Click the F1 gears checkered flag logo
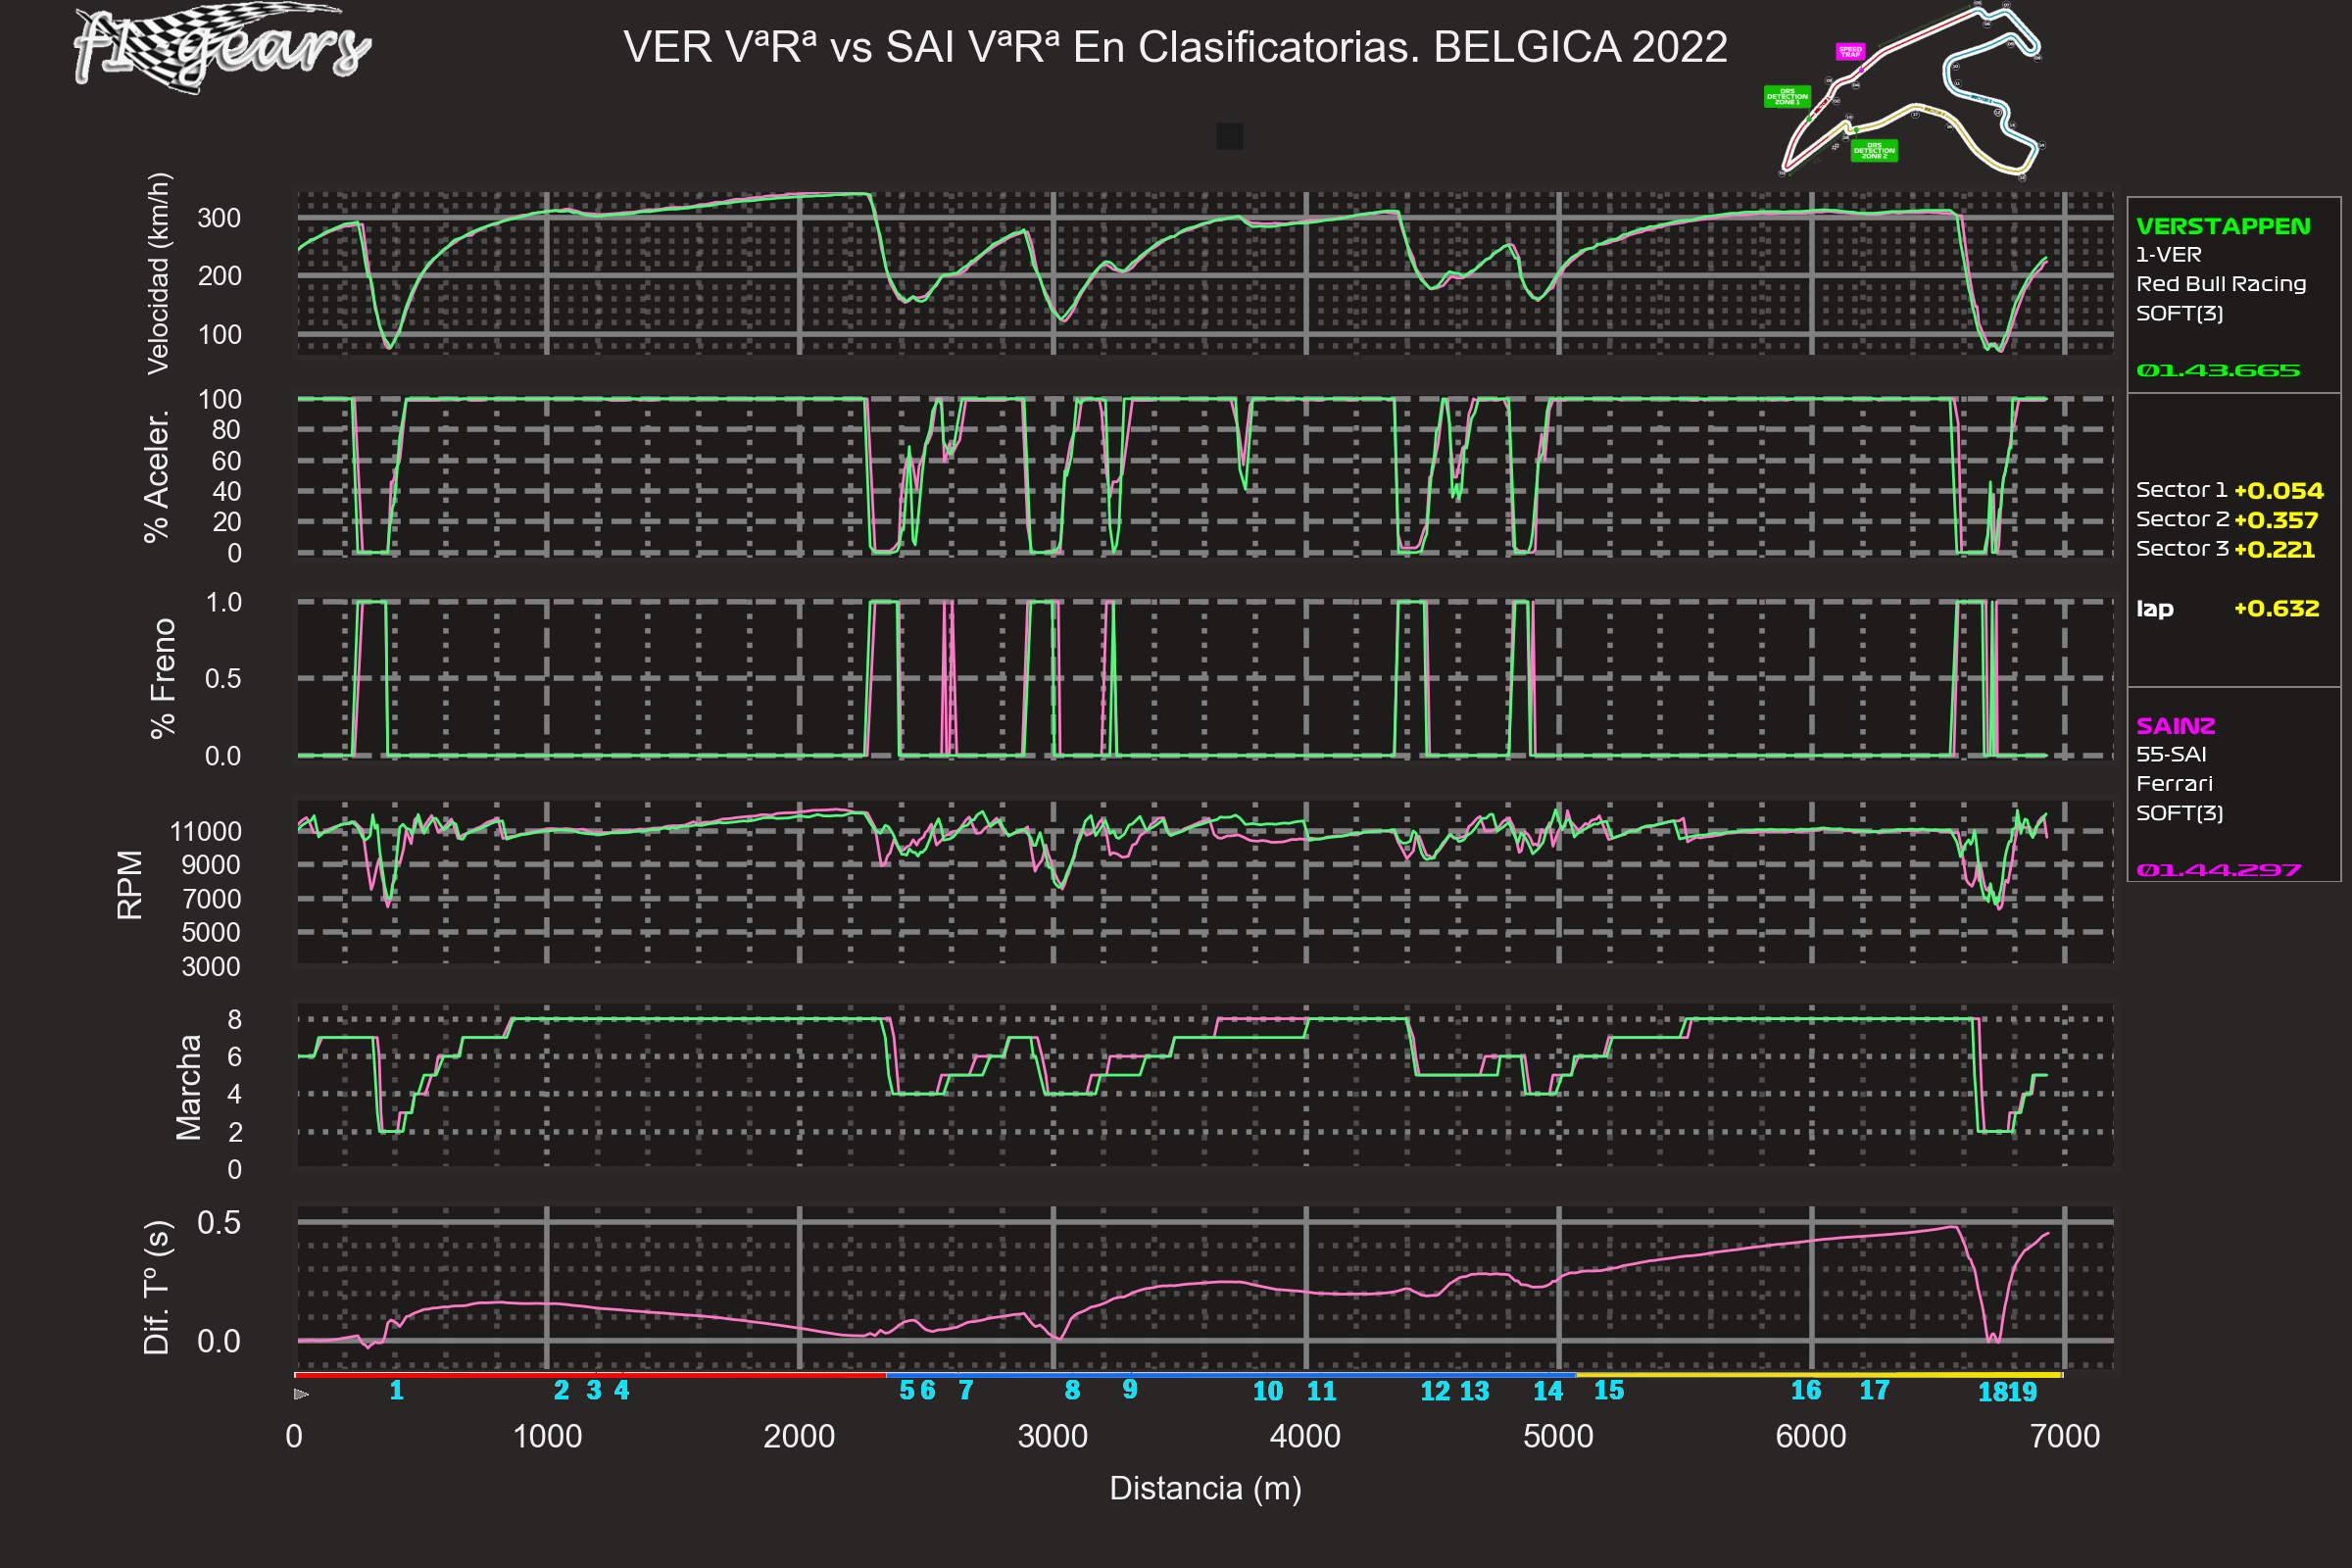This screenshot has height=1568, width=2352. pyautogui.click(x=222, y=46)
